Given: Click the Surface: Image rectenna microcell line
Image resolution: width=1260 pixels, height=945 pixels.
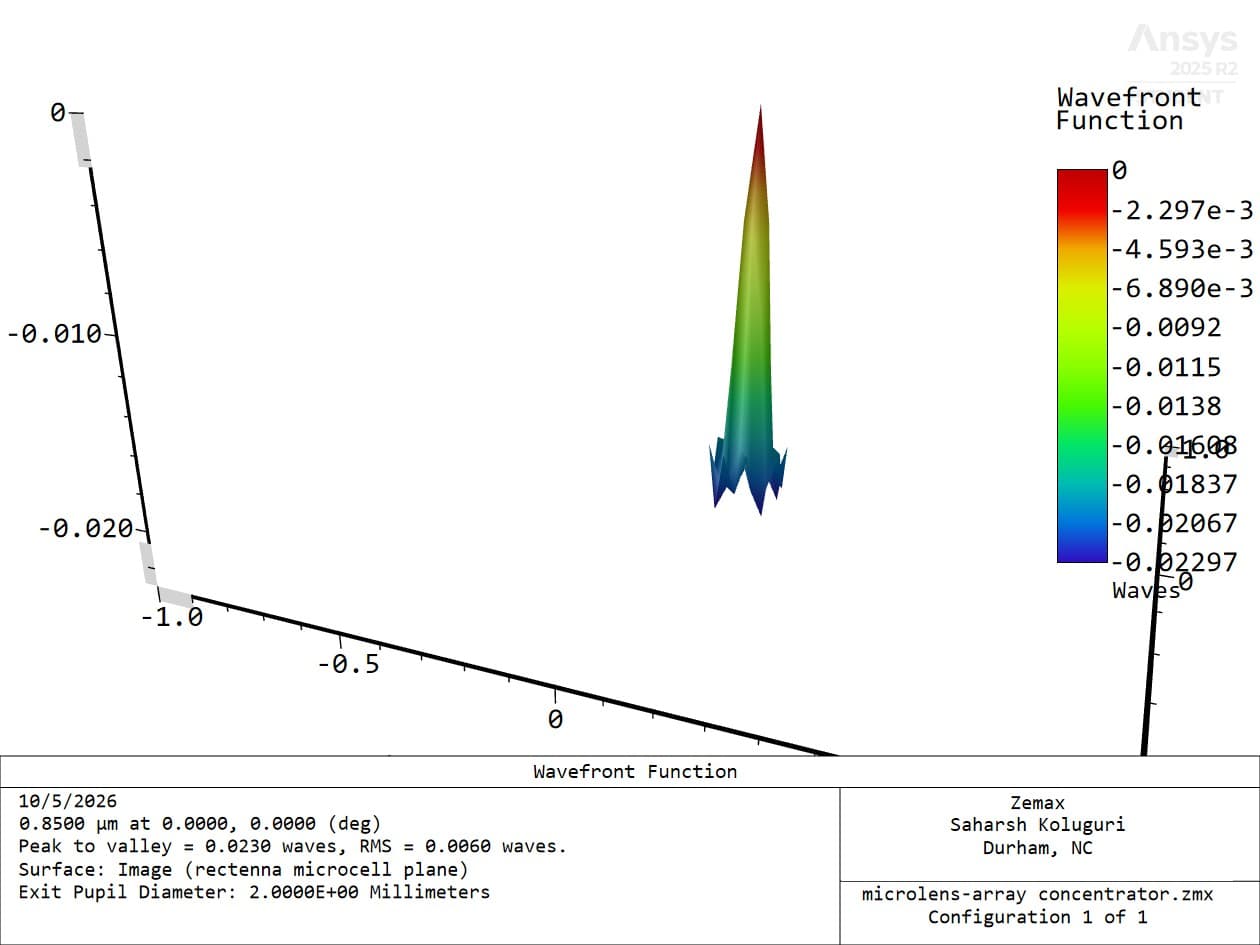Looking at the screenshot, I should pyautogui.click(x=243, y=869).
